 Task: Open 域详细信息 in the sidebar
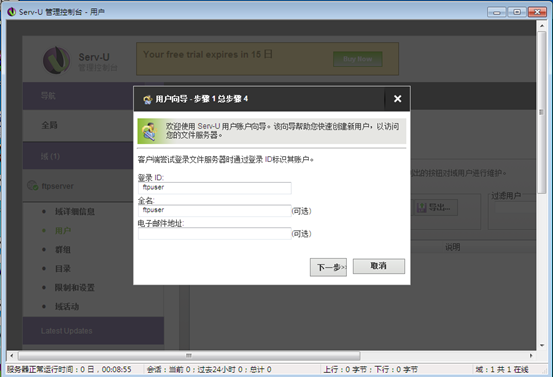tap(75, 212)
